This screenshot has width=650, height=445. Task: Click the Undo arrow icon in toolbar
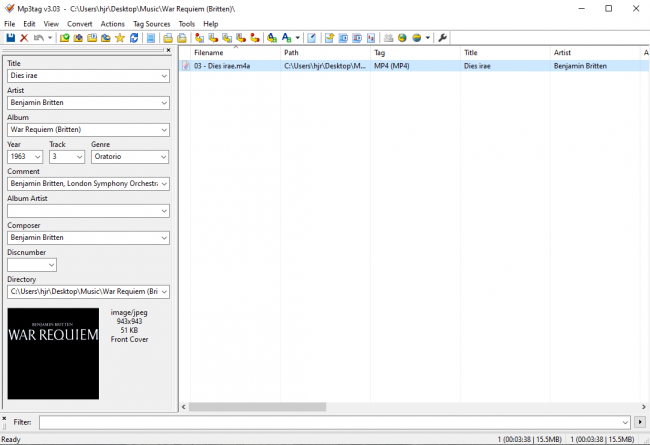(x=38, y=38)
